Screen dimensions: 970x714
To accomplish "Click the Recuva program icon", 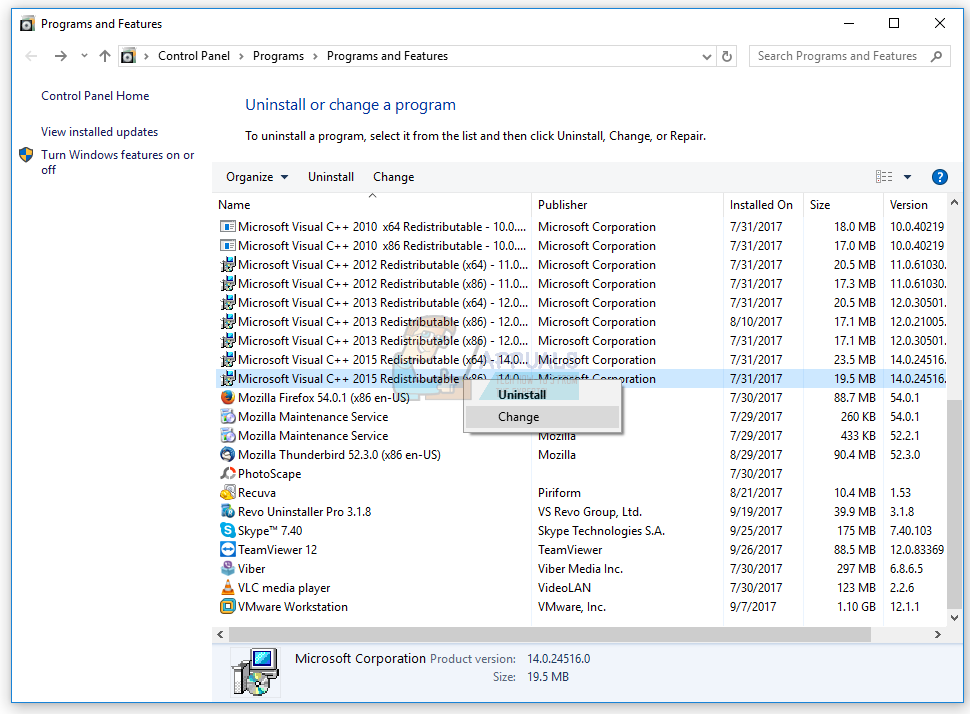I will (228, 492).
